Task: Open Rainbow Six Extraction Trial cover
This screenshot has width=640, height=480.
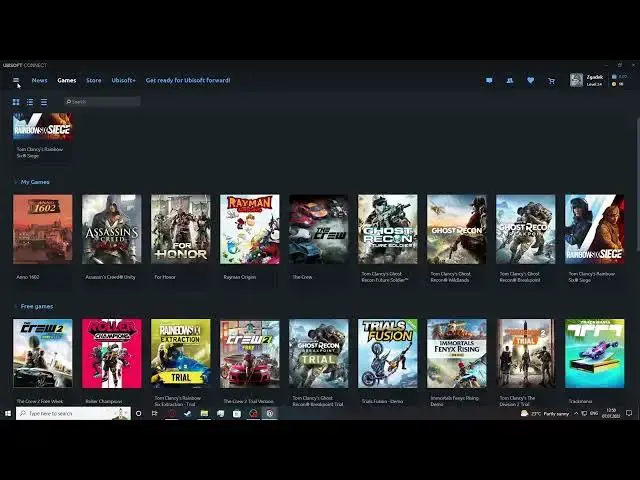Action: [181, 353]
